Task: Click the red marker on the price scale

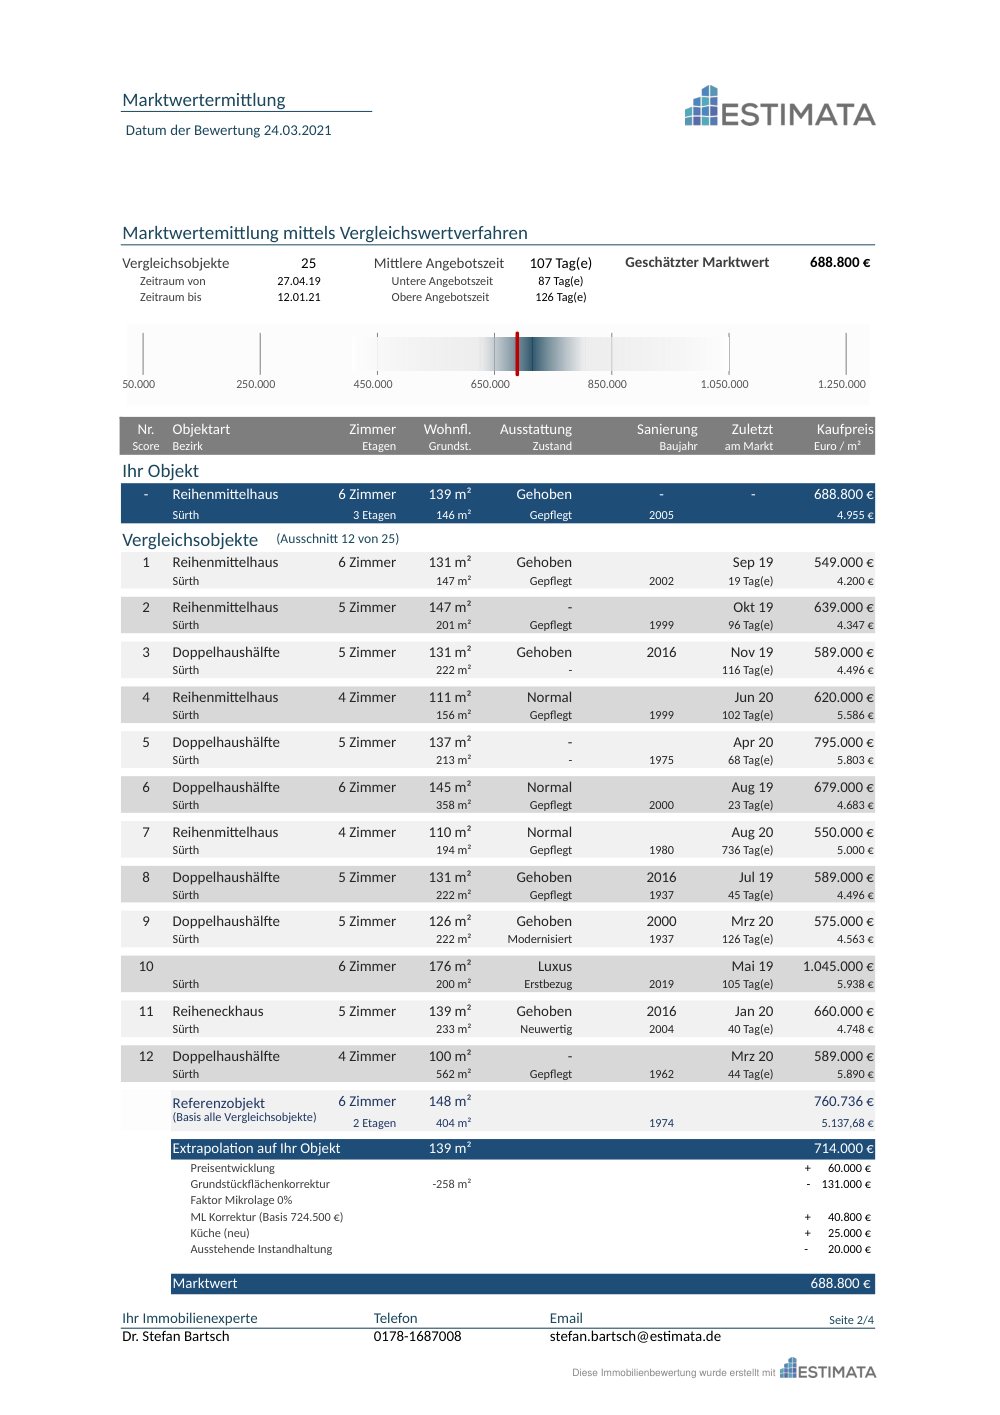Action: (517, 353)
